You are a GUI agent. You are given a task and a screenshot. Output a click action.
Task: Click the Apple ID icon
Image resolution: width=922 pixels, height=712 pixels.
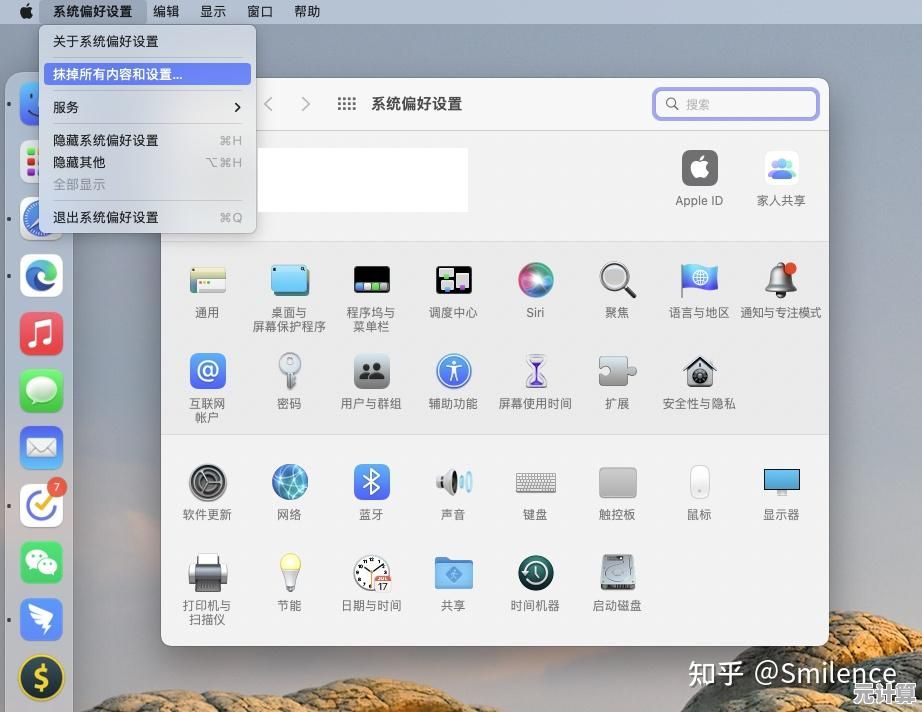pyautogui.click(x=699, y=169)
